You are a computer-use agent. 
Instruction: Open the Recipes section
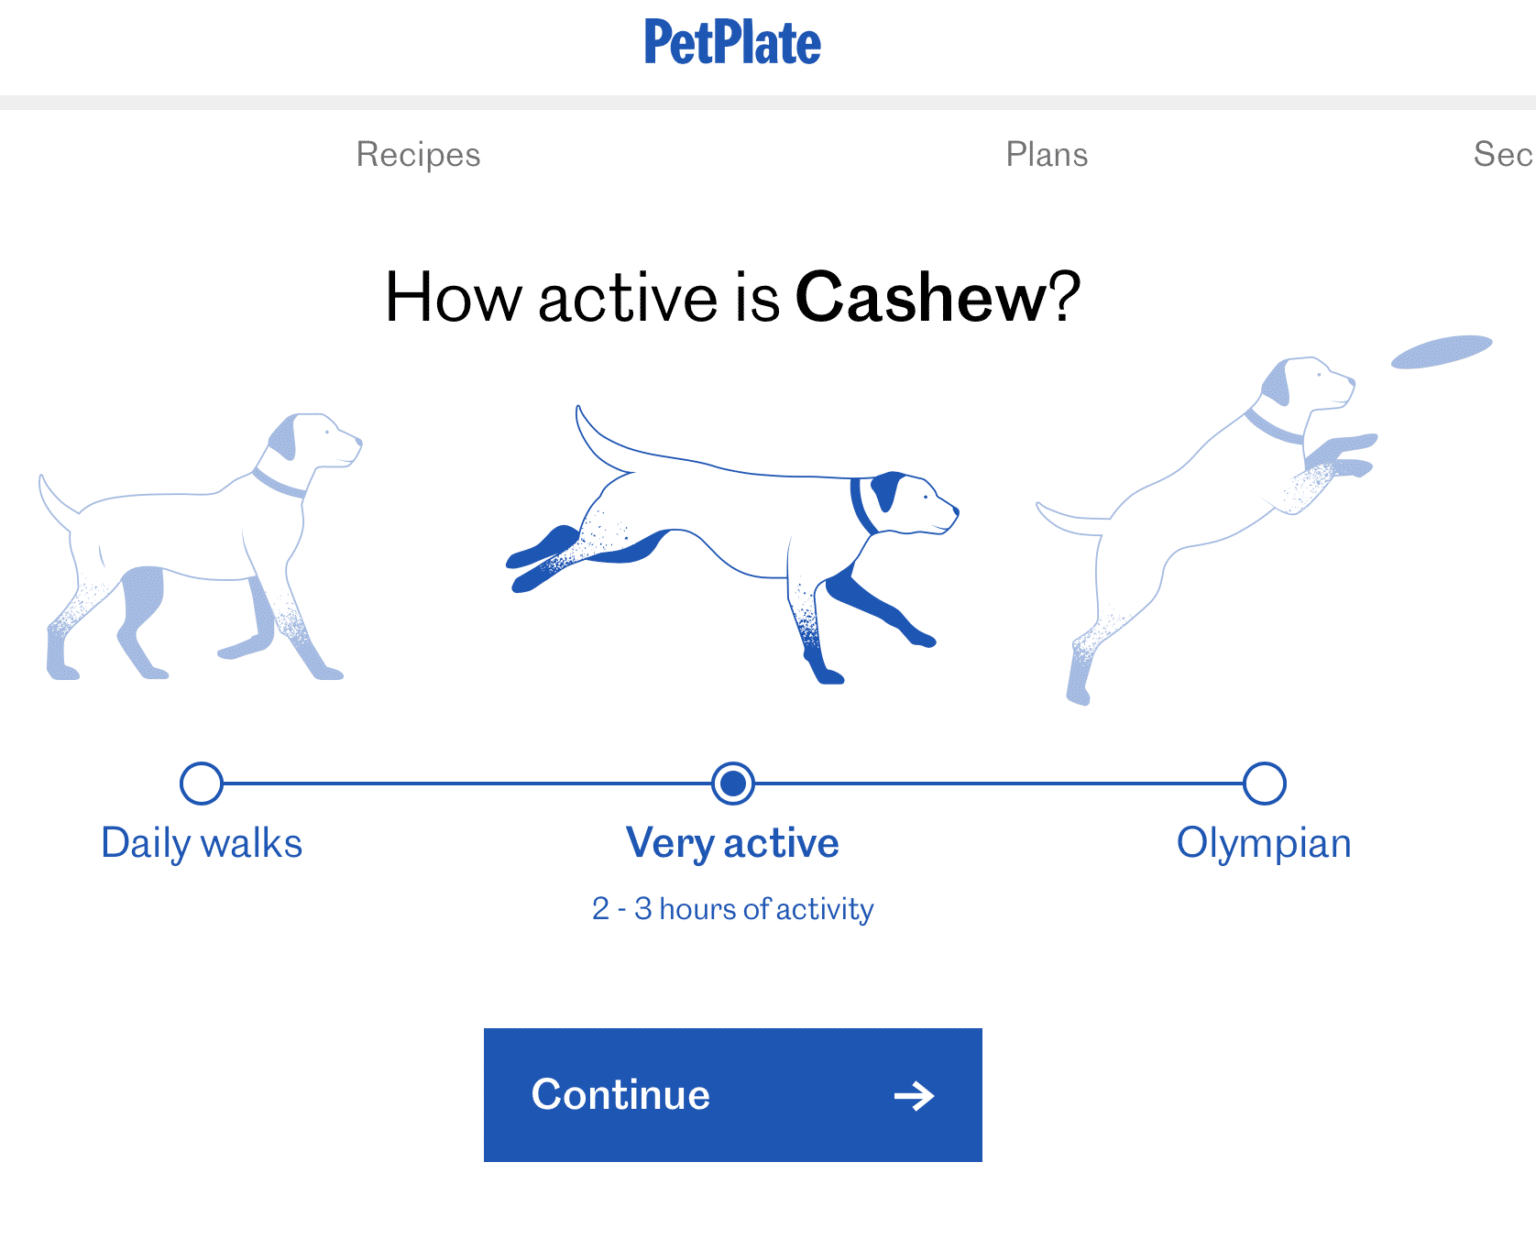tap(418, 154)
